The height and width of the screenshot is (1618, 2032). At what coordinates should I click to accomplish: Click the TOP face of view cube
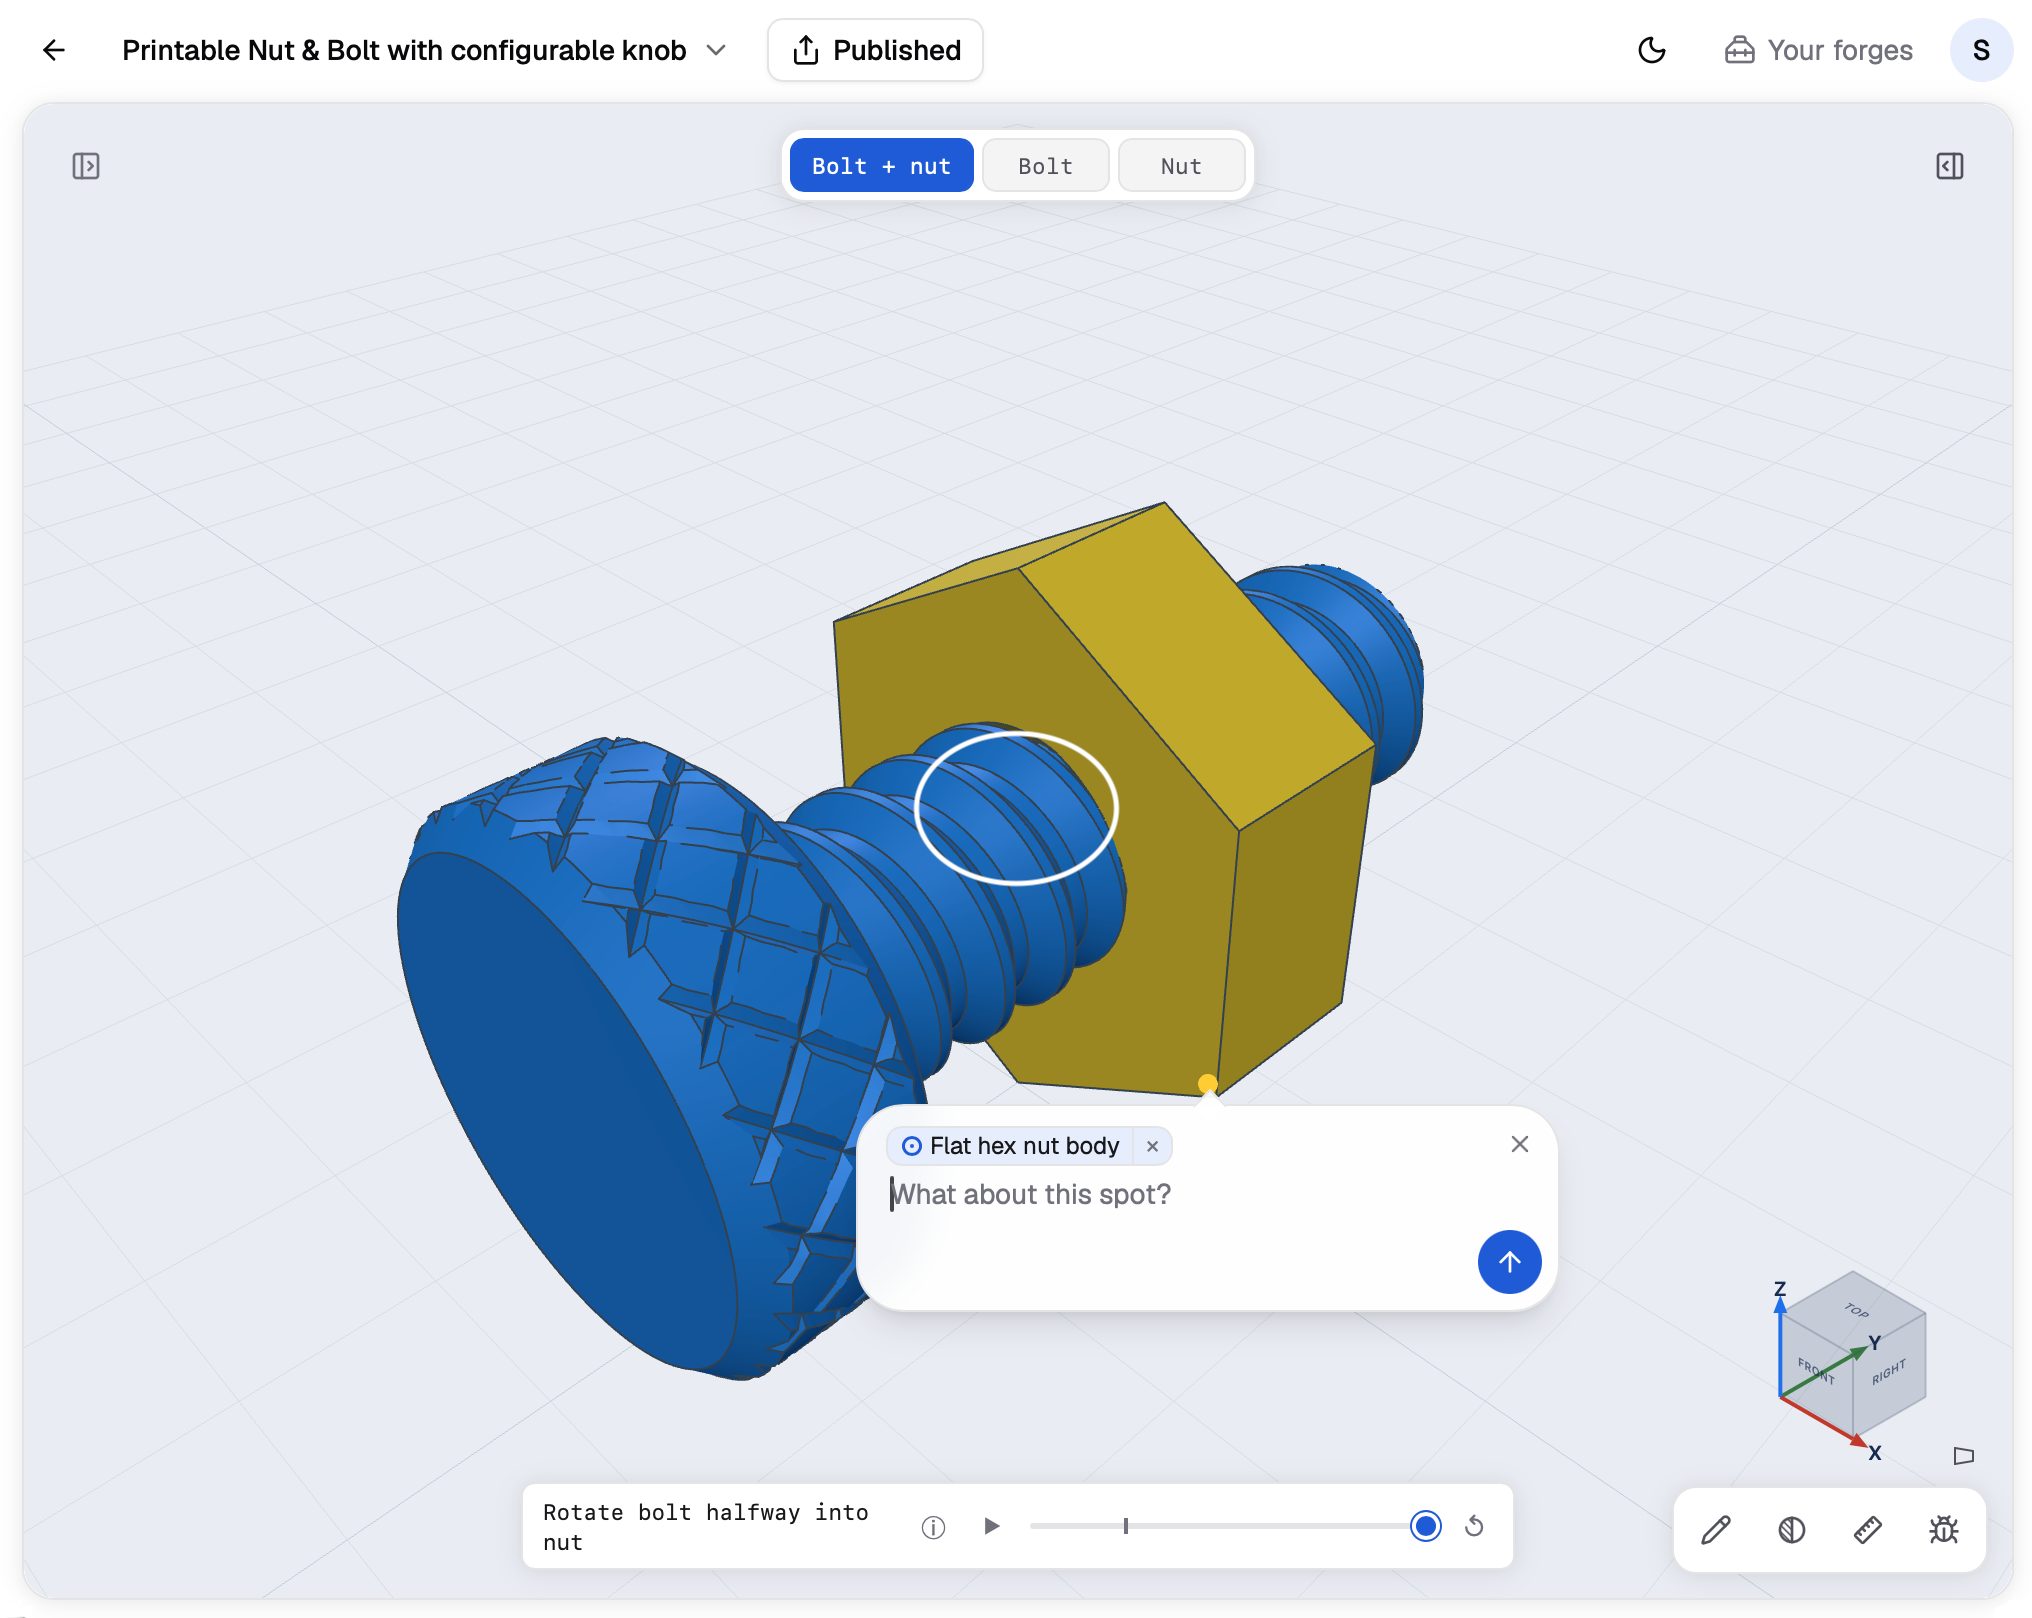[1855, 1309]
